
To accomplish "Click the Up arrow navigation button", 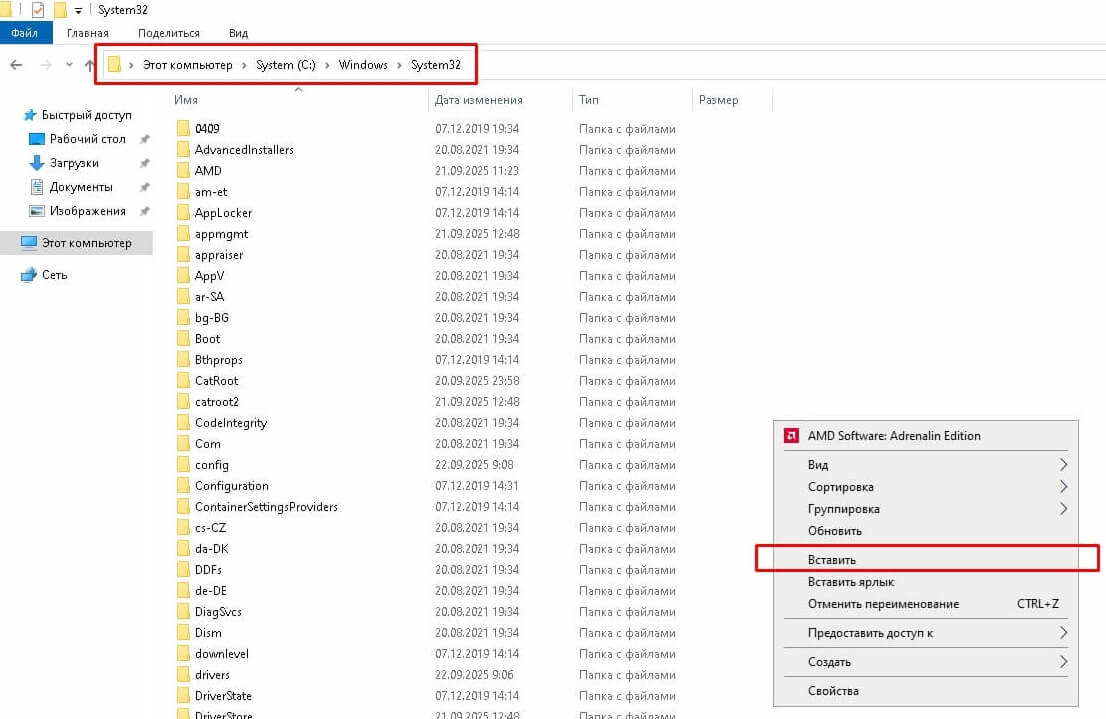I will click(90, 65).
